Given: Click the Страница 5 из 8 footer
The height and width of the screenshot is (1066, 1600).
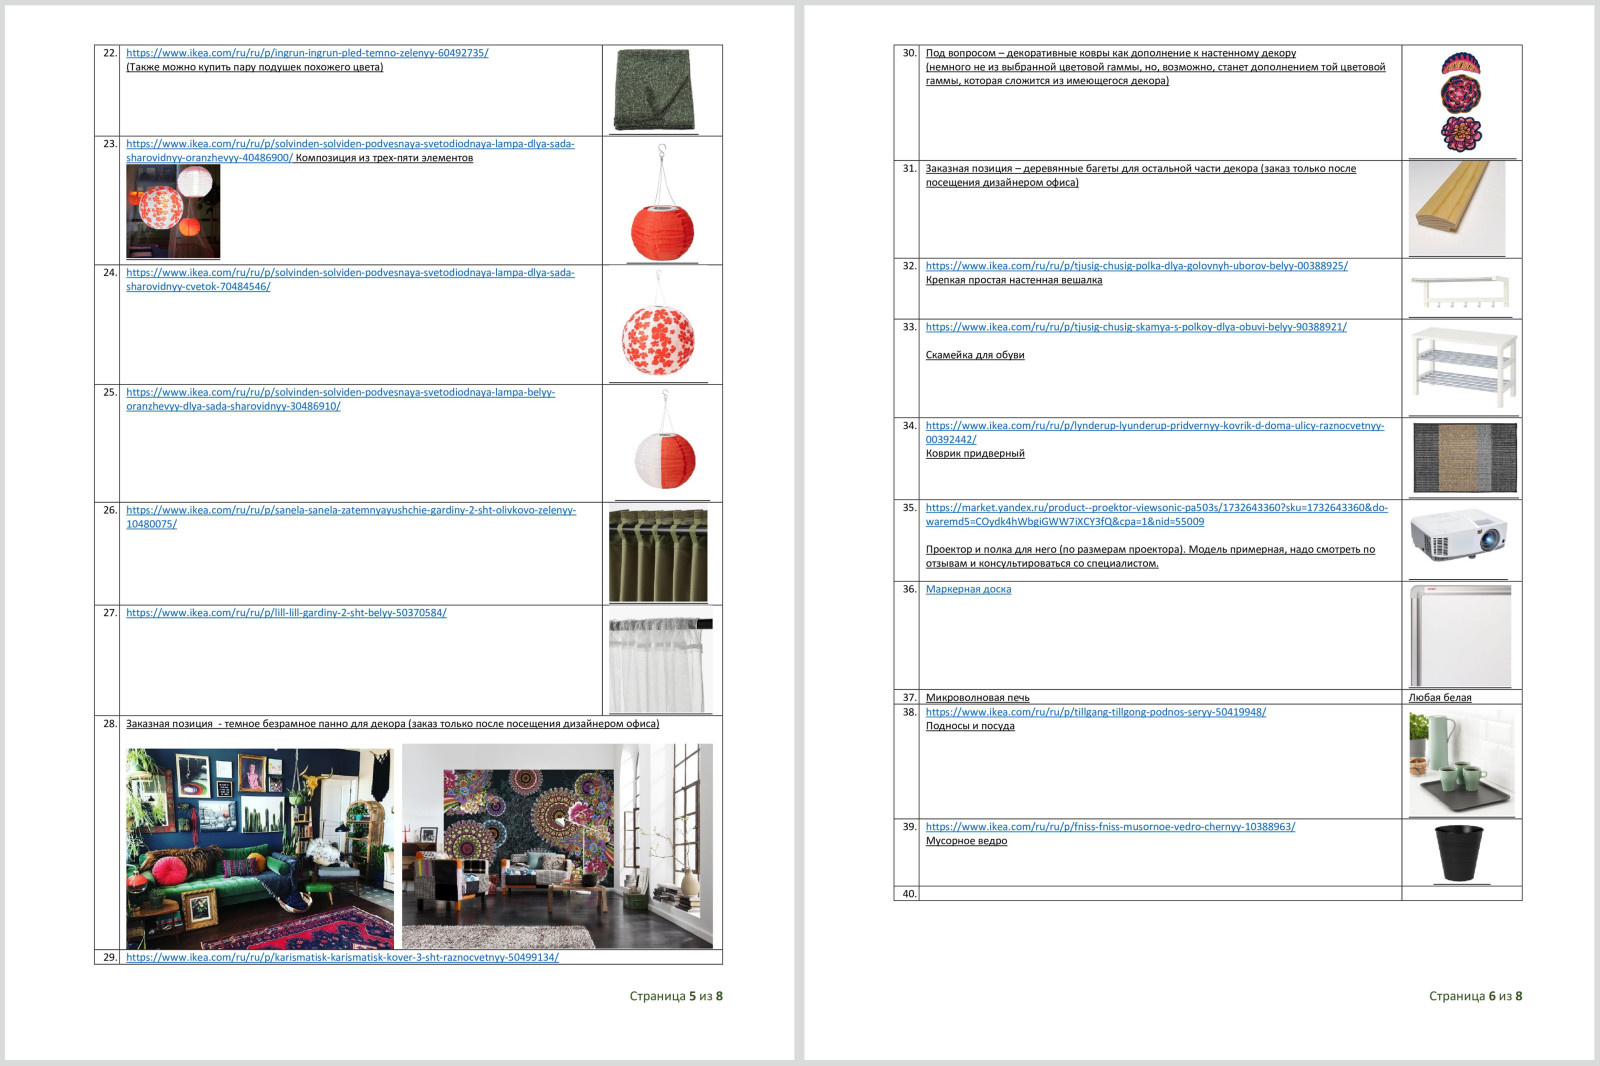Looking at the screenshot, I should (x=676, y=996).
